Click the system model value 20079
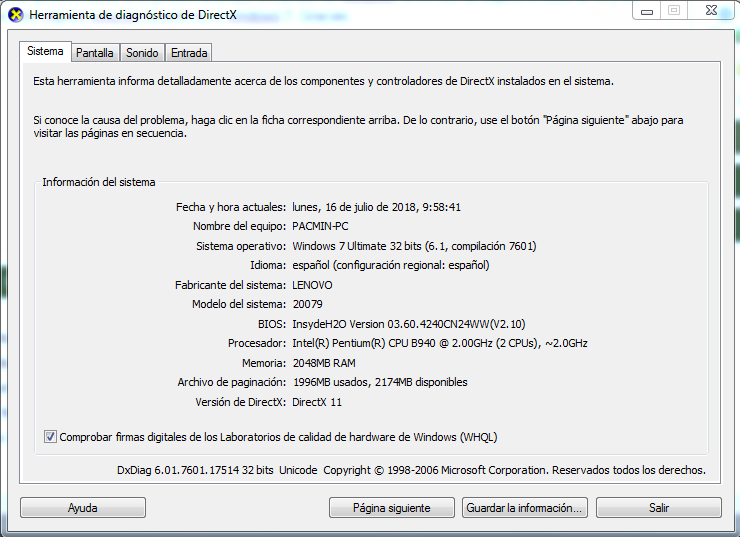Screen dimensions: 740x537 [x=308, y=304]
